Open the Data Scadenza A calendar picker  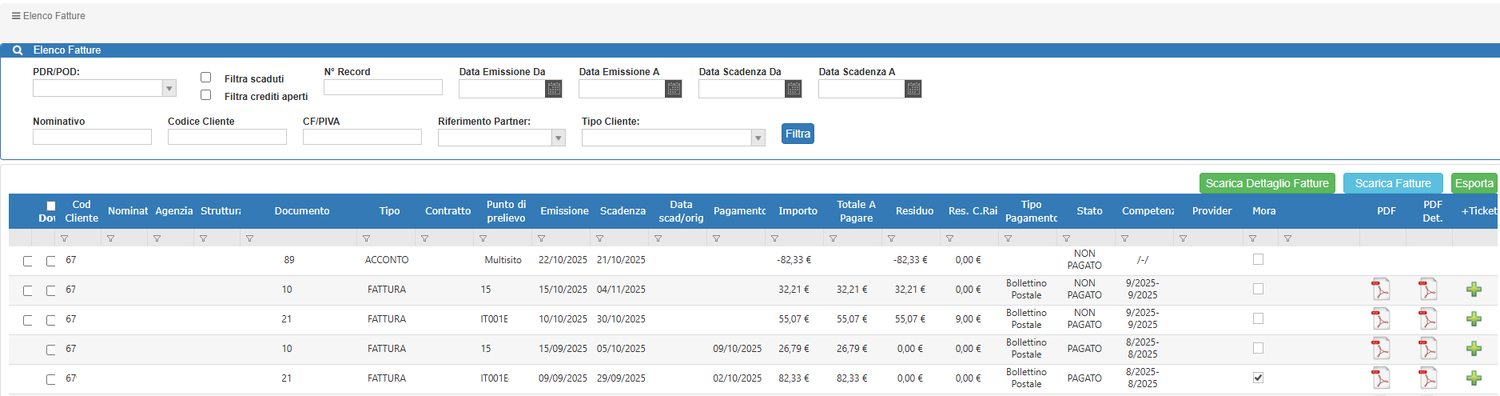913,89
